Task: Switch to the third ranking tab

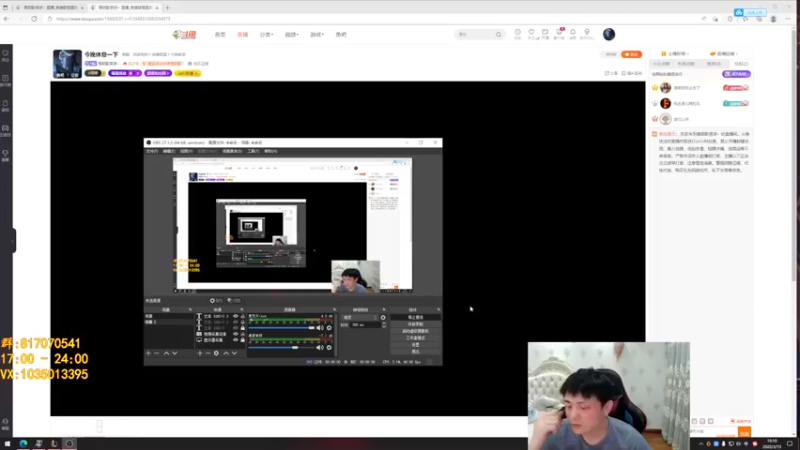Action: (714, 64)
